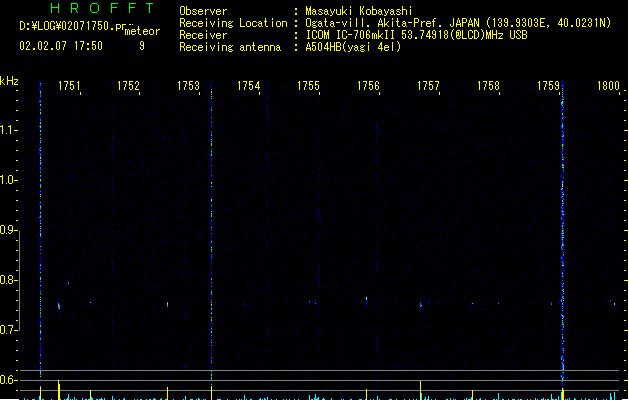Image resolution: width=629 pixels, height=400 pixels.
Task: Click the 0.7 kHz axis label
Action: point(8,330)
